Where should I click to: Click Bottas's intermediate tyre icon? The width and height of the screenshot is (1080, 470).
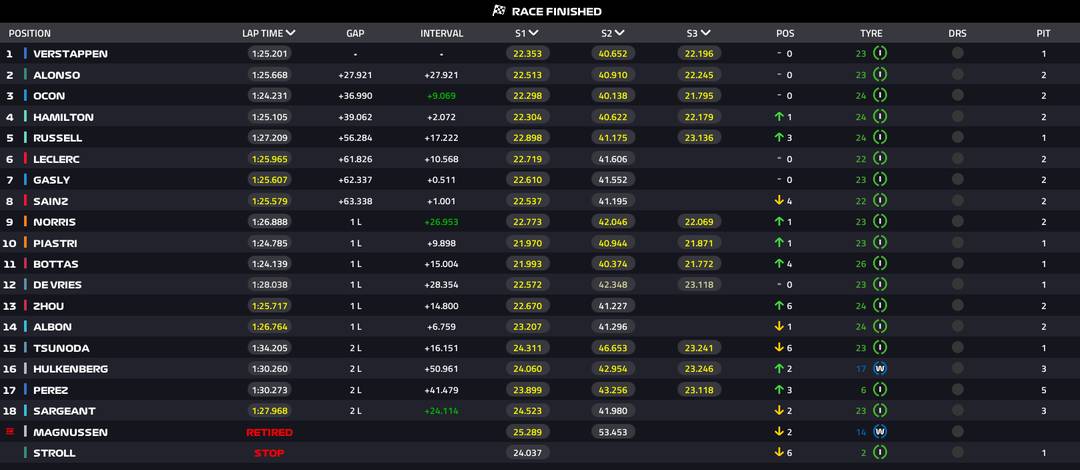point(880,263)
